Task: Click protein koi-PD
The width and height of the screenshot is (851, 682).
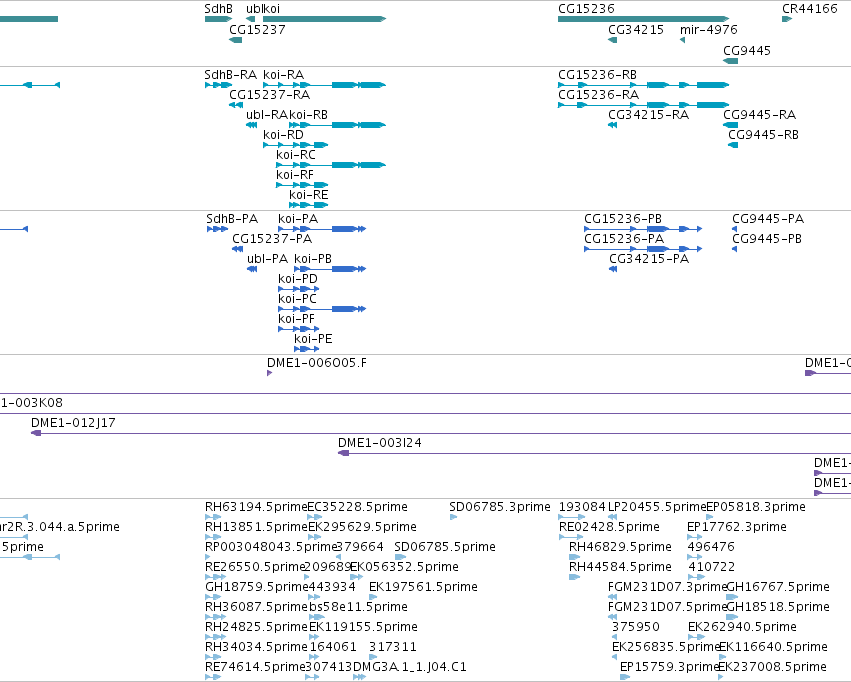Action: pyautogui.click(x=298, y=279)
